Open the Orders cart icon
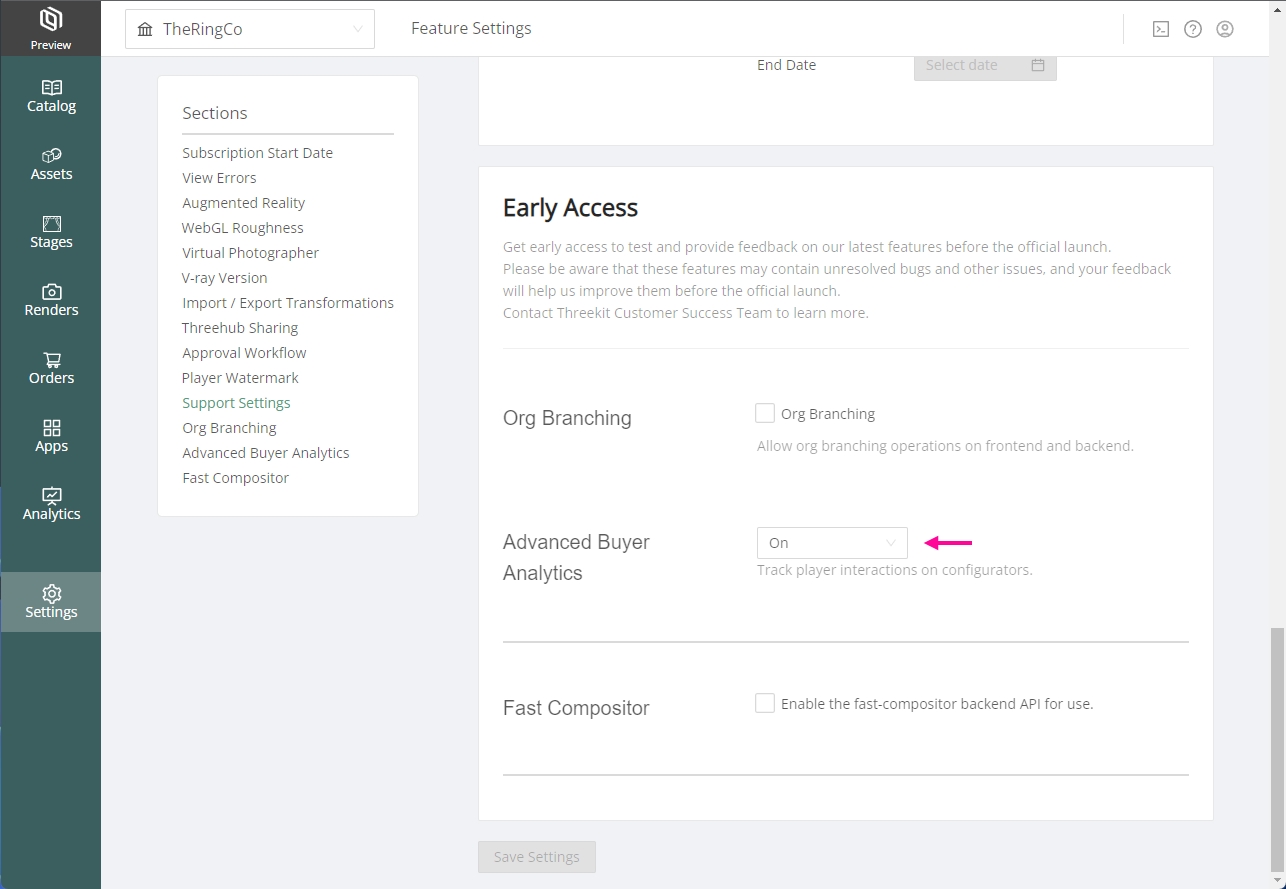Screen dimensions: 1286x889 pos(51,360)
